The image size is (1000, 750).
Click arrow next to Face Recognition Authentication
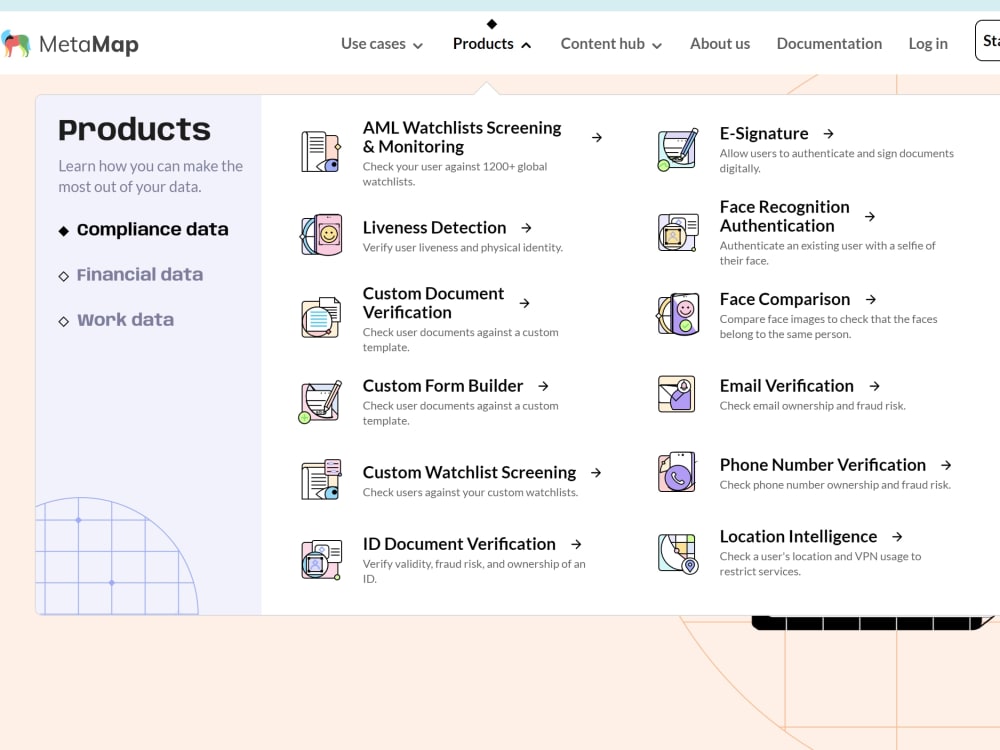870,216
